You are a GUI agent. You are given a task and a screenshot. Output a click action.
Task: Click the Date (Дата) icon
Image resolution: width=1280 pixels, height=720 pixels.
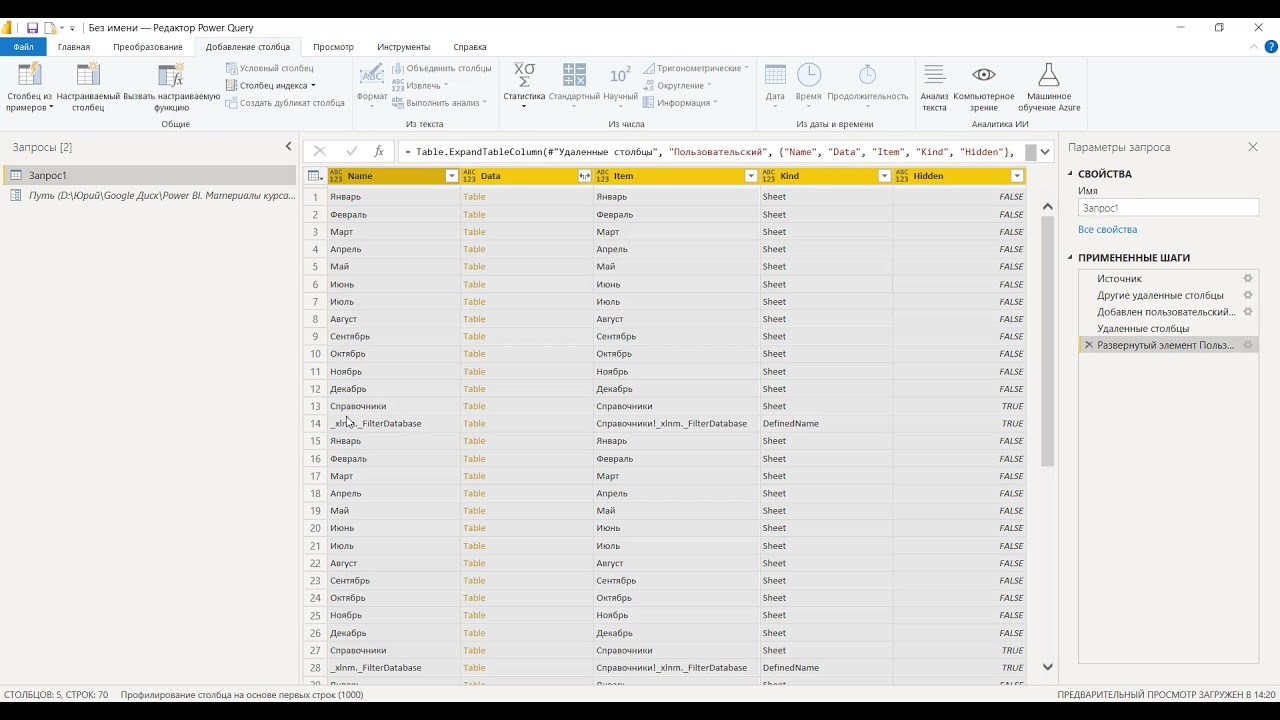pyautogui.click(x=775, y=75)
